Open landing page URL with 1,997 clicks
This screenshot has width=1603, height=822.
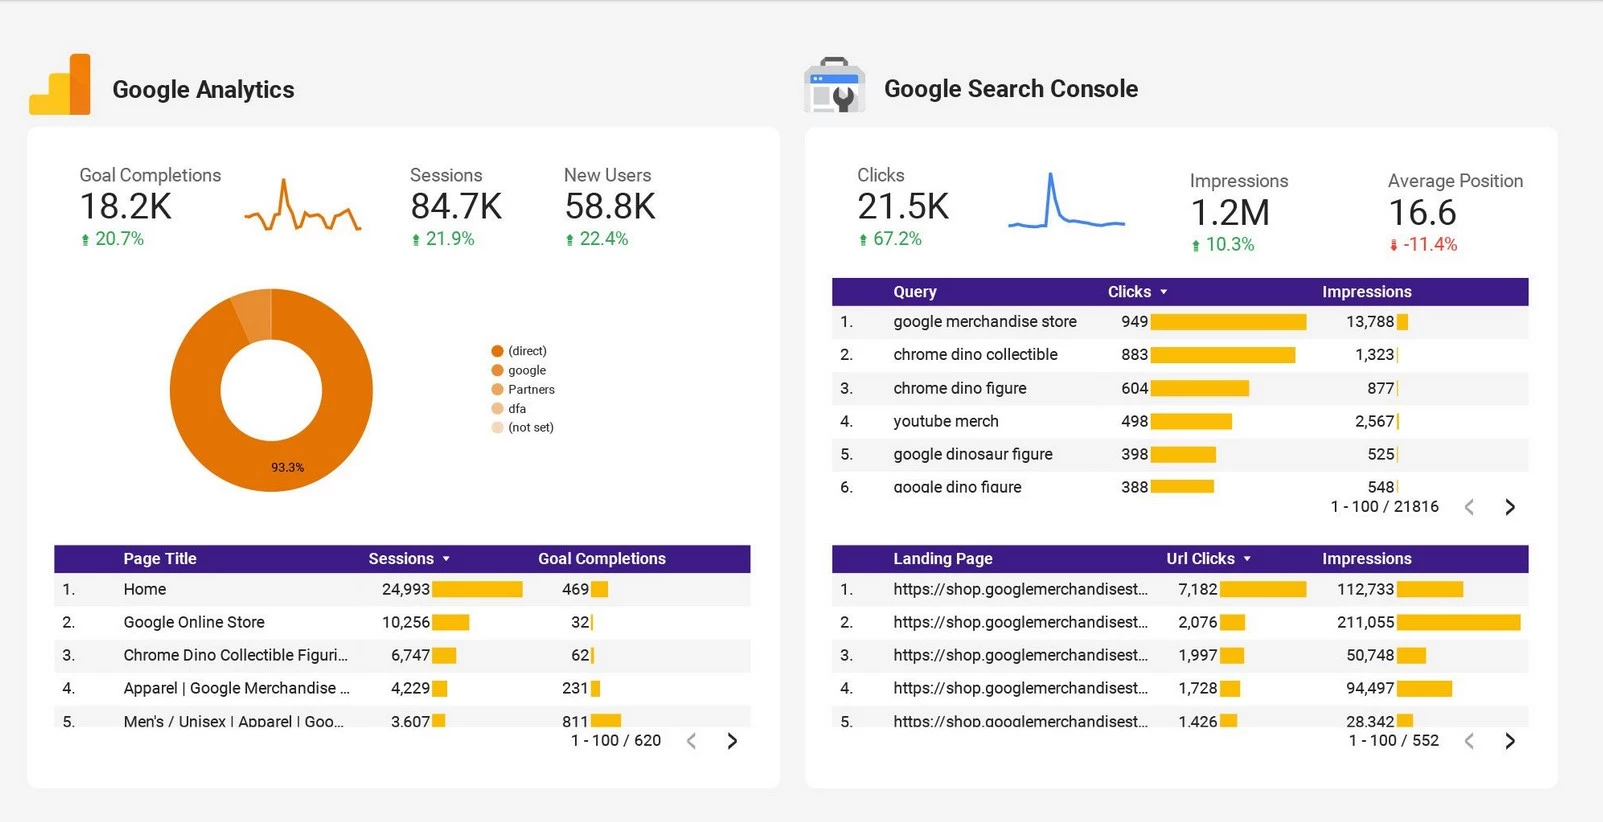click(1020, 655)
